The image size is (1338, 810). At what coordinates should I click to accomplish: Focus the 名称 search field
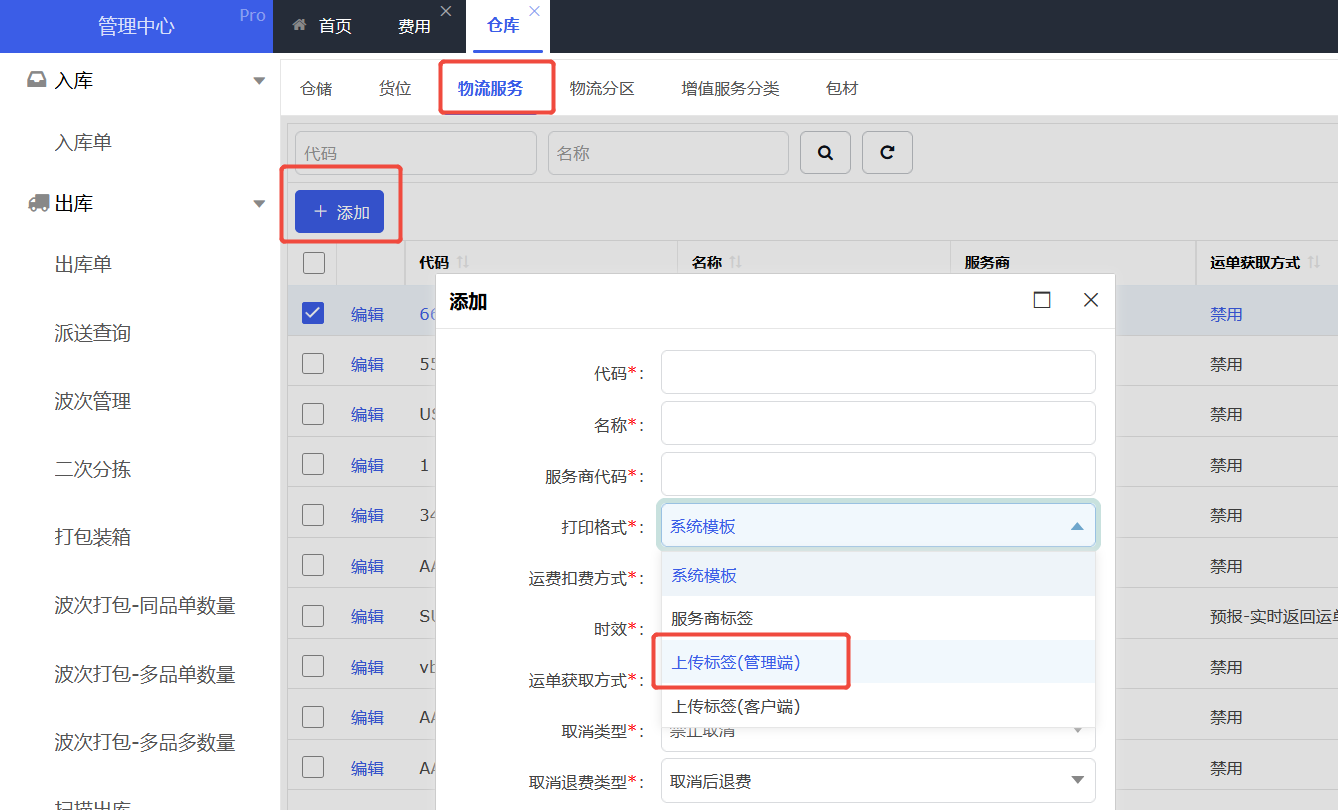coord(668,153)
